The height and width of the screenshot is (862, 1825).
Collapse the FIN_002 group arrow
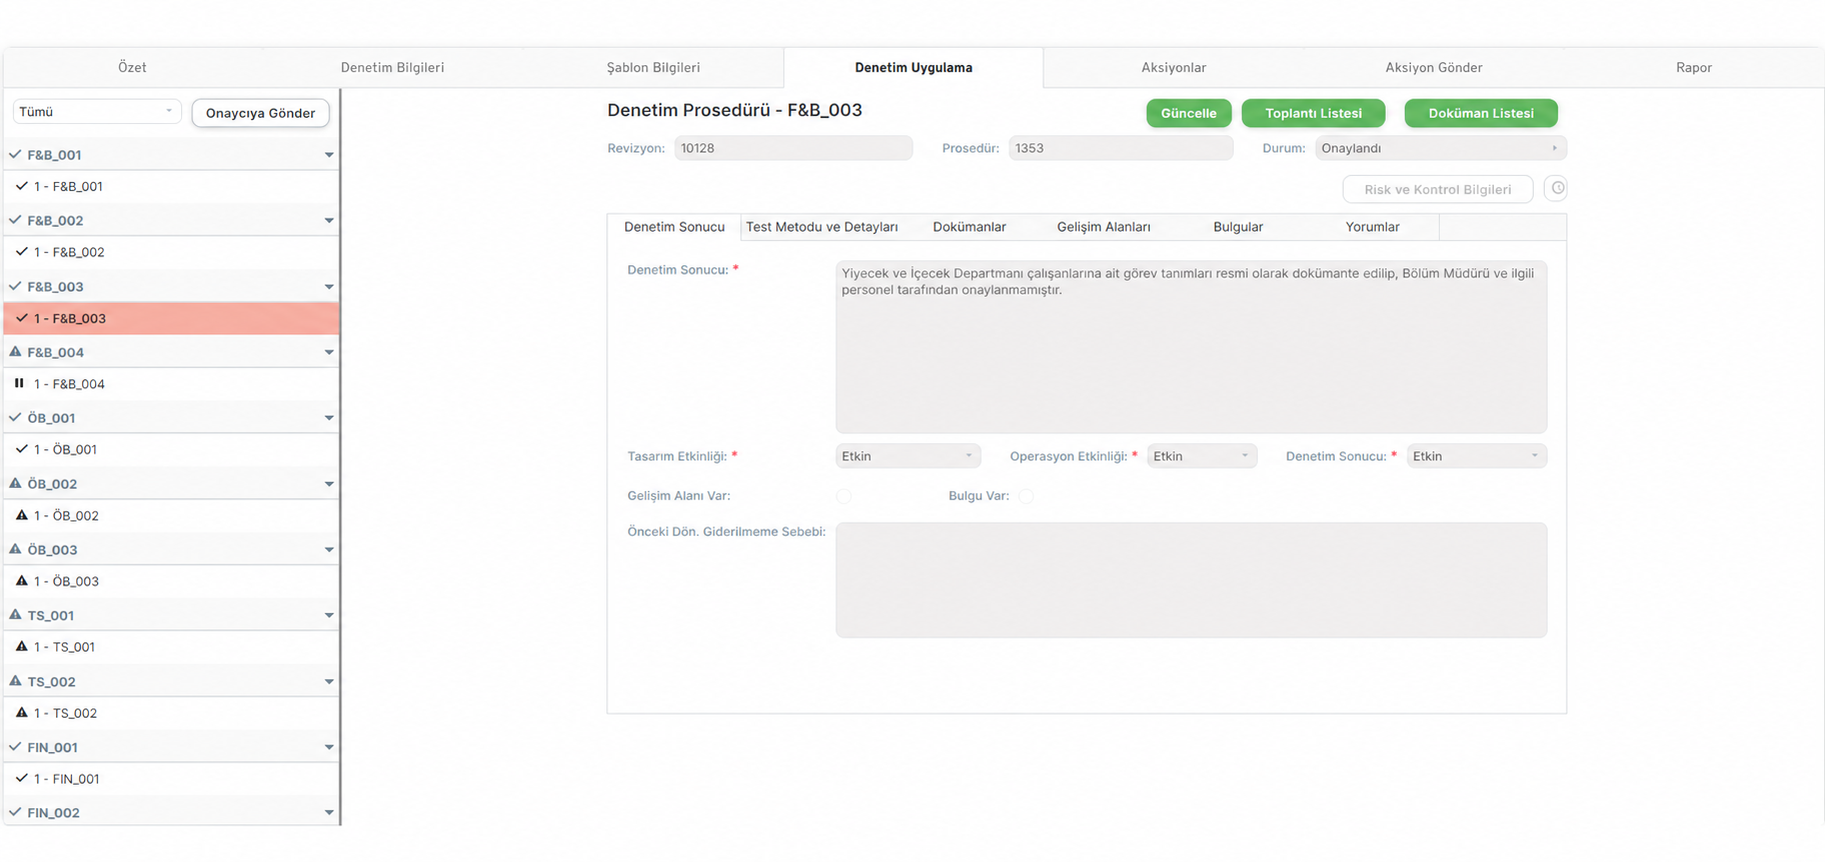coord(329,813)
